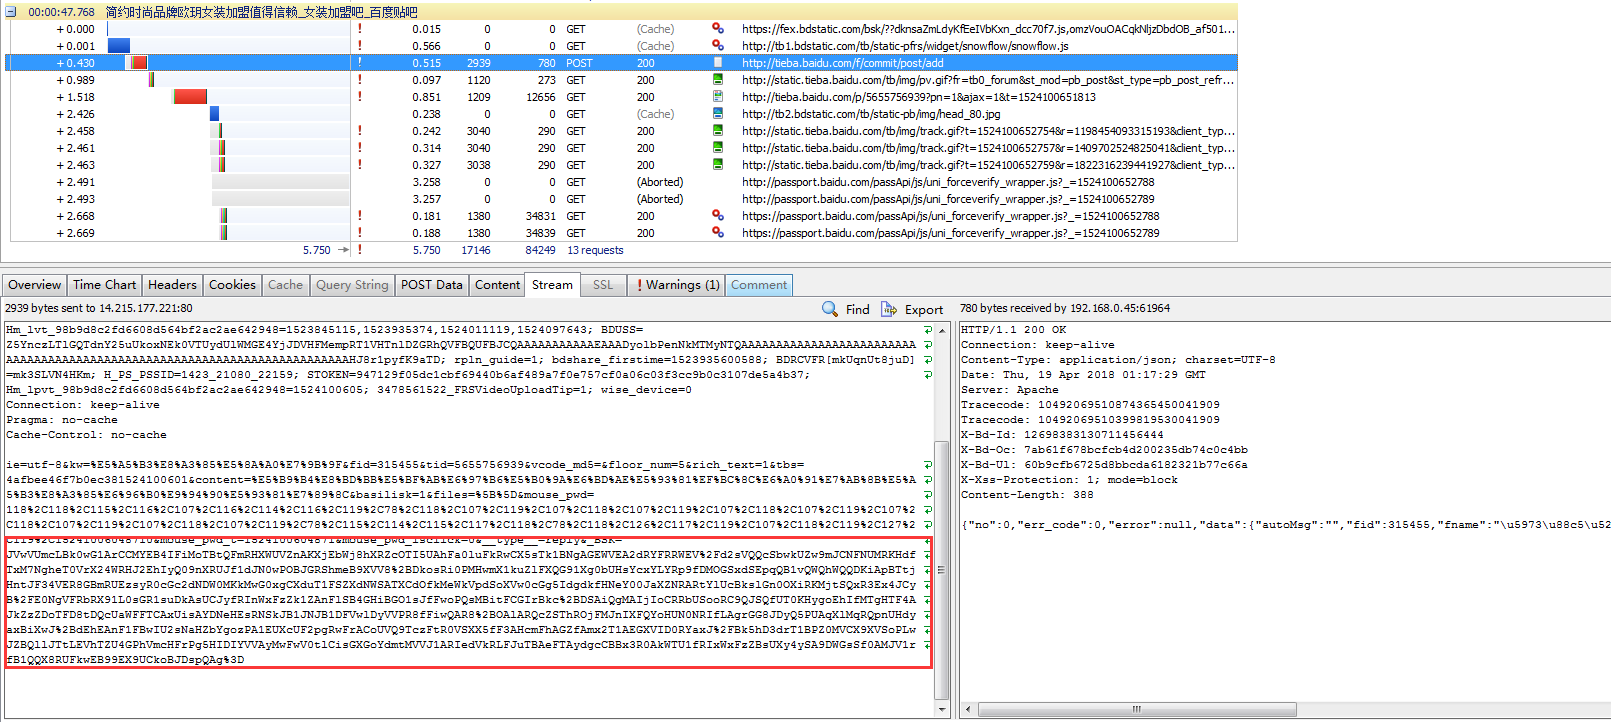The height and width of the screenshot is (722, 1611).
Task: Click the red warning icon in the summary row
Action: pos(360,250)
